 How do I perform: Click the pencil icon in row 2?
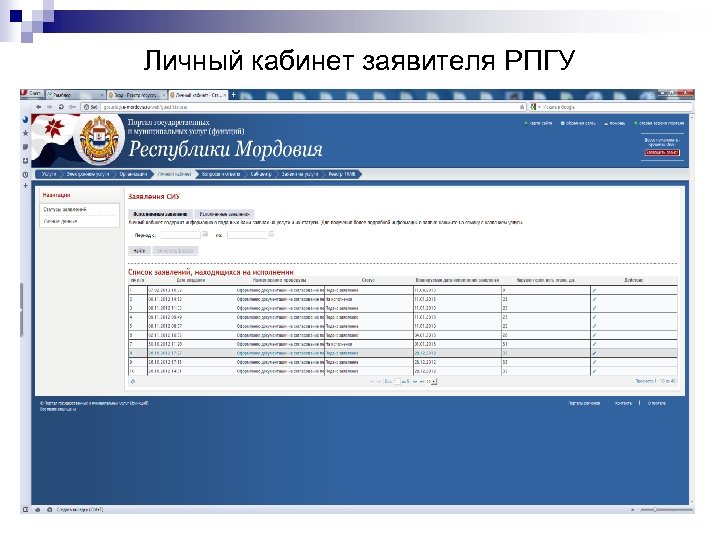tap(595, 299)
